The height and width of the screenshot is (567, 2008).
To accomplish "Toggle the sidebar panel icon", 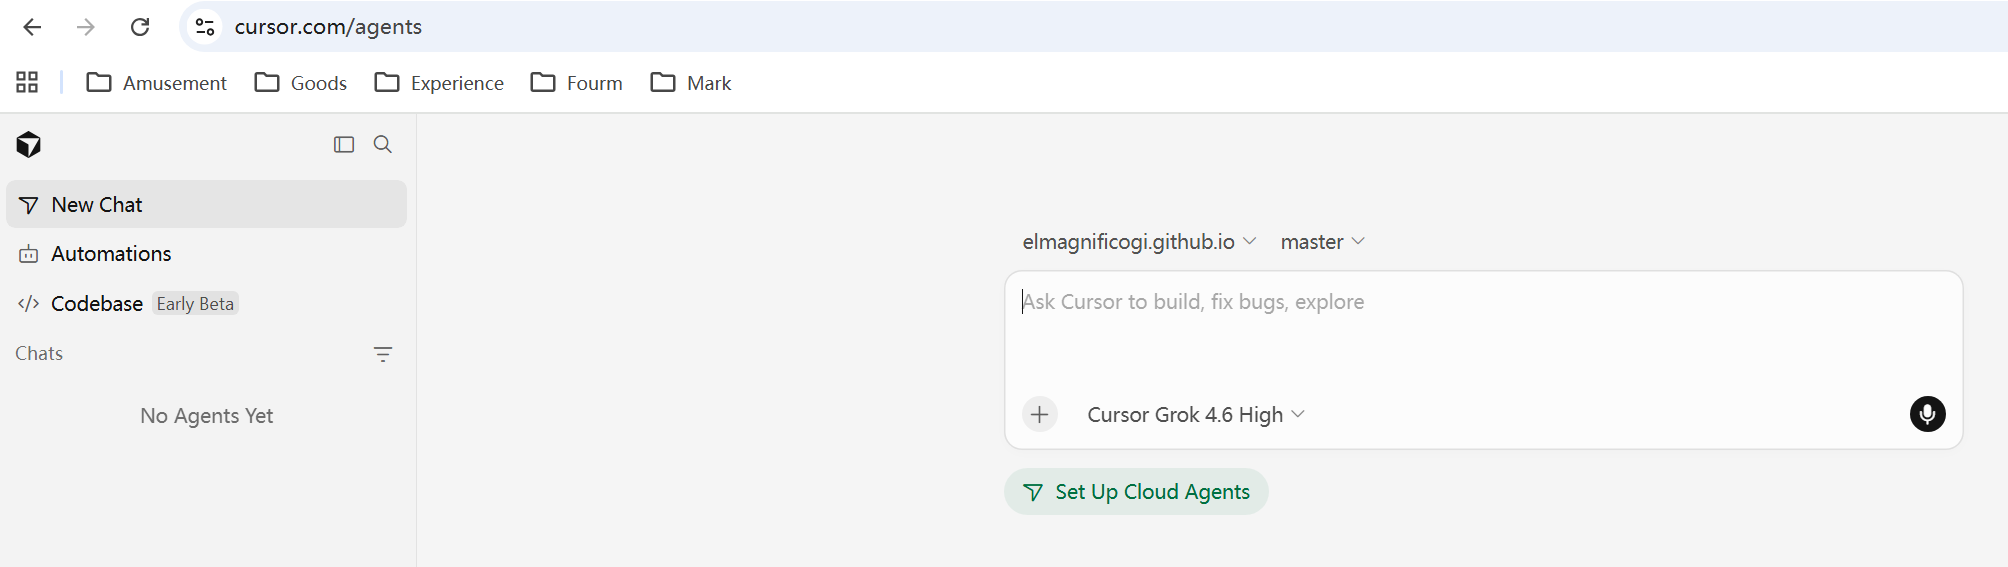I will (344, 145).
